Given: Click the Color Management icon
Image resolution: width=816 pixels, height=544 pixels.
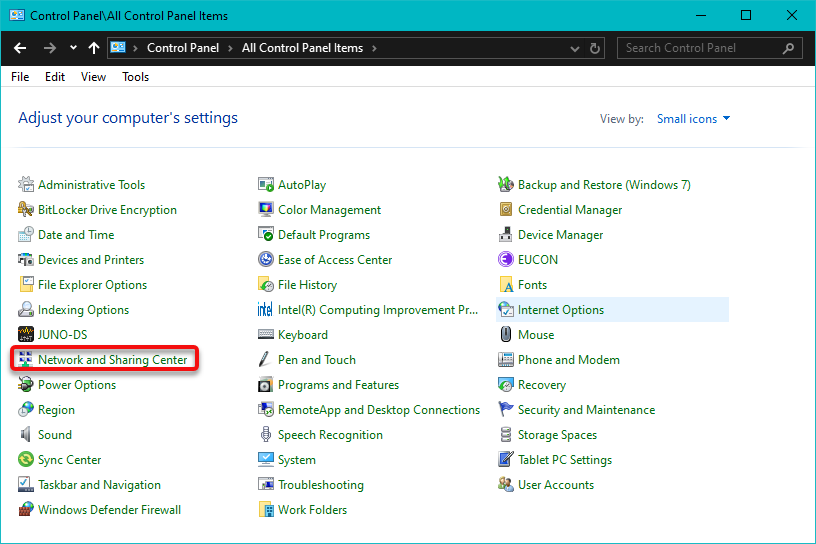Looking at the screenshot, I should click(266, 210).
